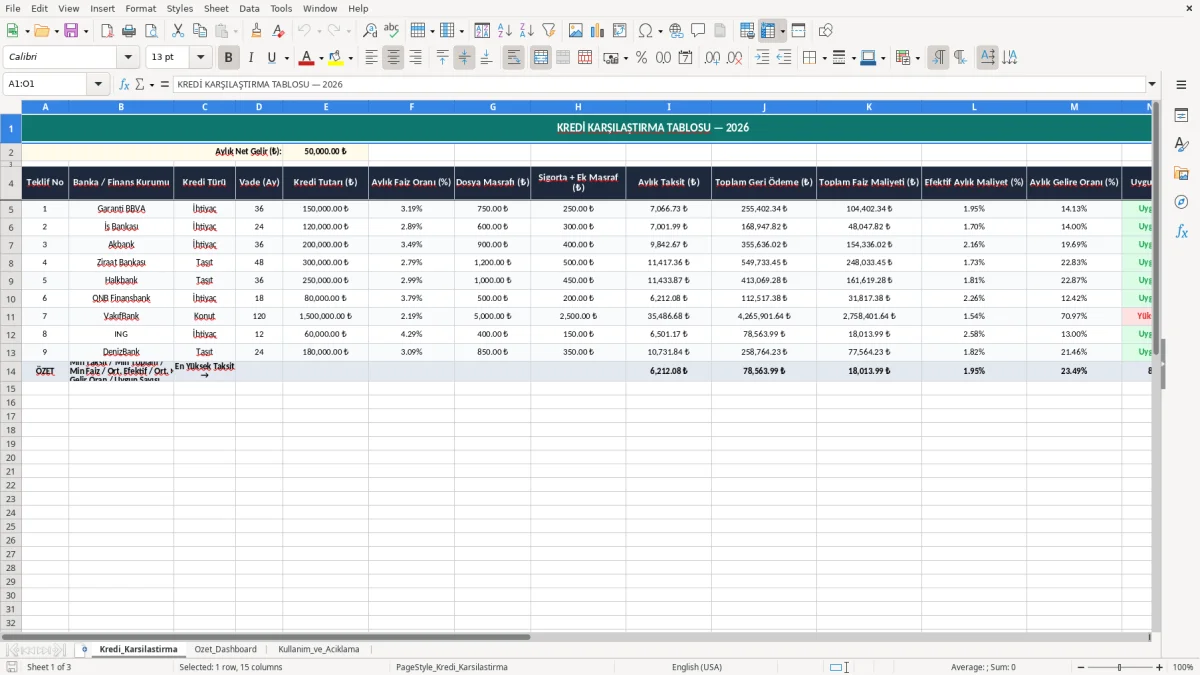Format cells as percent
1200x675 pixels.
pos(641,58)
